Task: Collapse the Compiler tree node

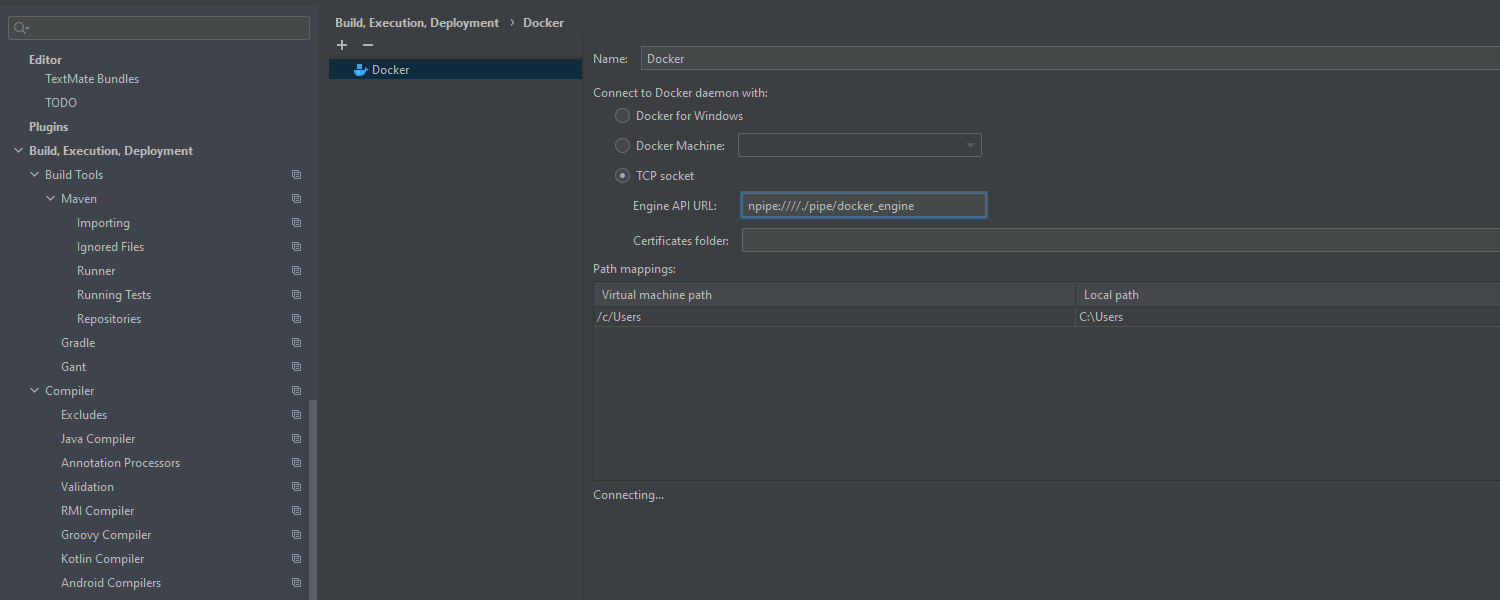Action: [x=34, y=391]
